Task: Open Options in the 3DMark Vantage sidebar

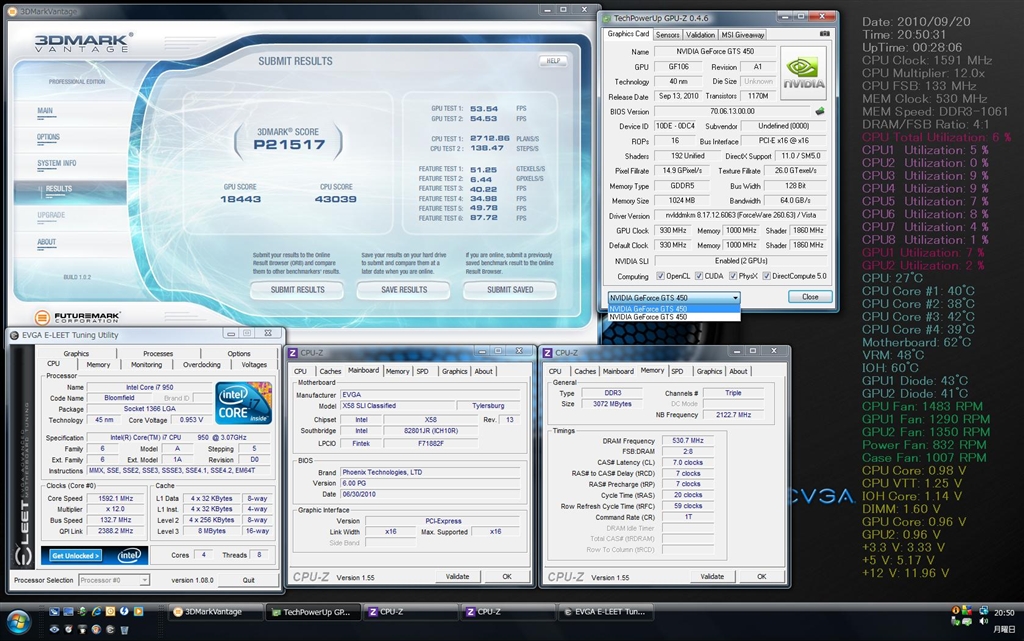Action: pyautogui.click(x=48, y=137)
